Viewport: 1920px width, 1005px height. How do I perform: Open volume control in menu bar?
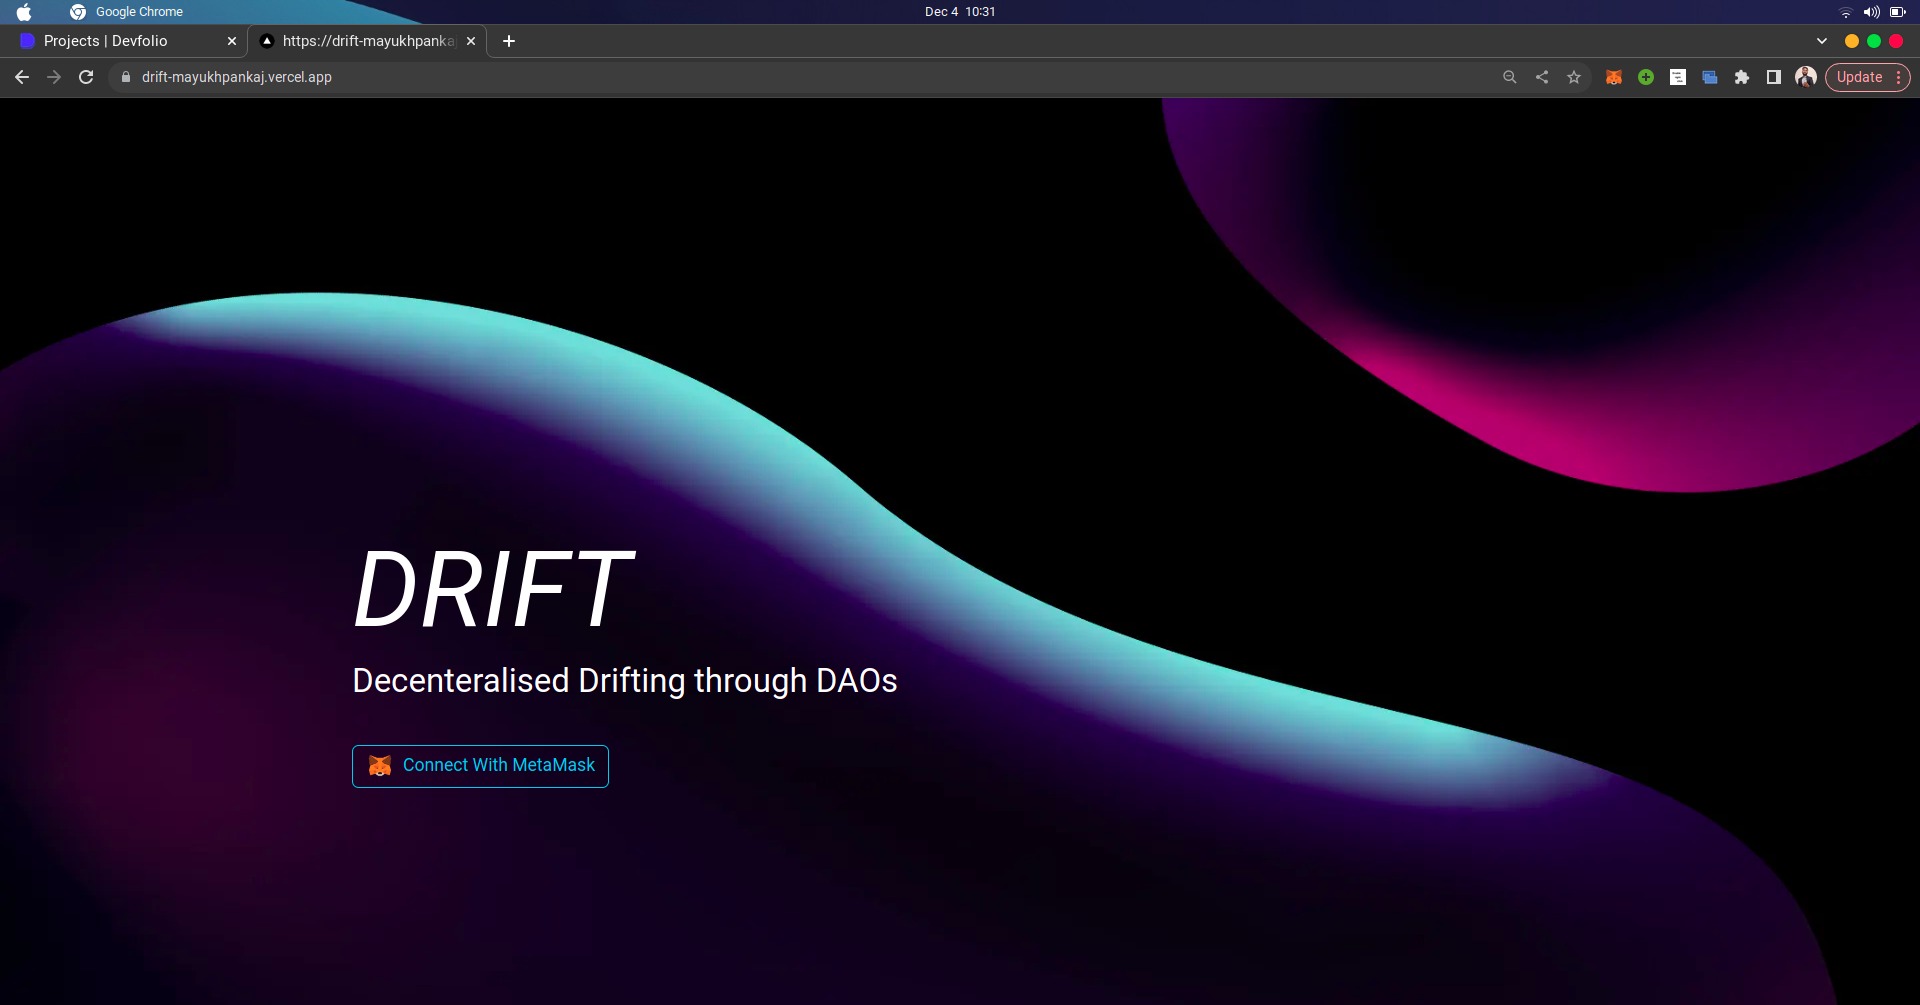1871,12
